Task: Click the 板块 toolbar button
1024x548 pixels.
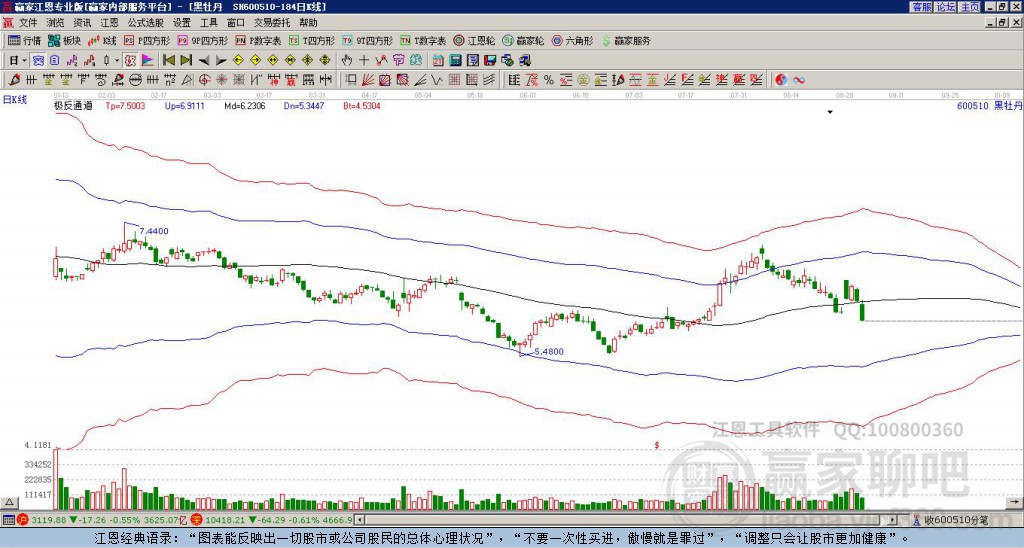Action: (65, 40)
